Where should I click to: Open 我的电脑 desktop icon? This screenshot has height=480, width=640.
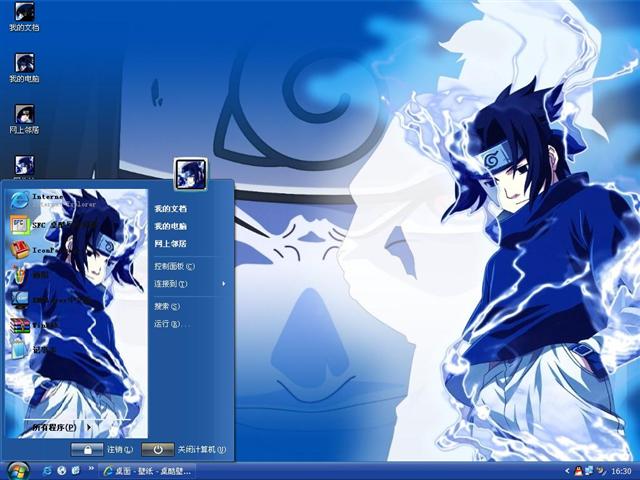[24, 68]
